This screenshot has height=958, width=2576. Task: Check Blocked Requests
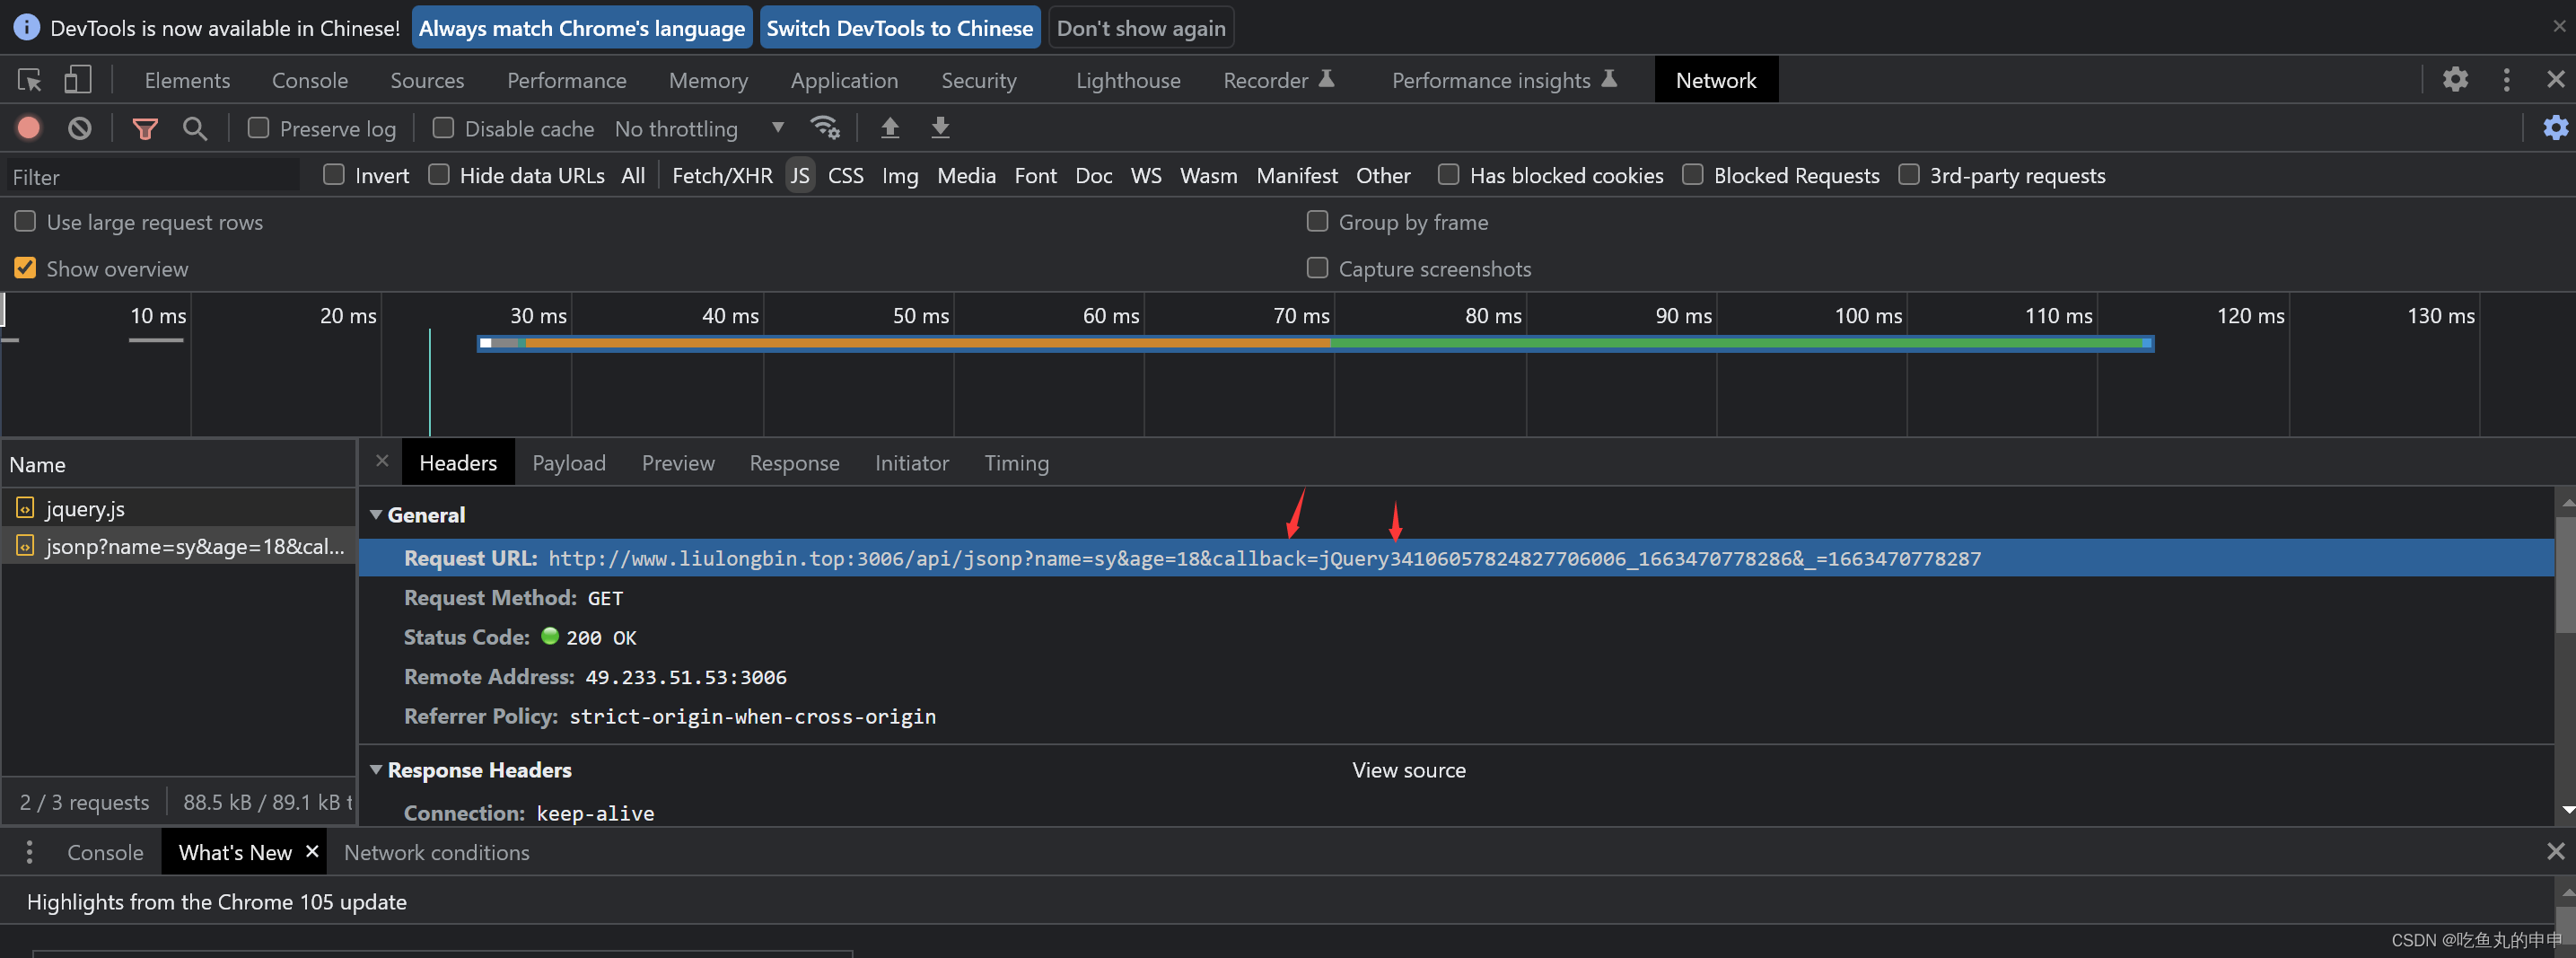tap(1692, 175)
